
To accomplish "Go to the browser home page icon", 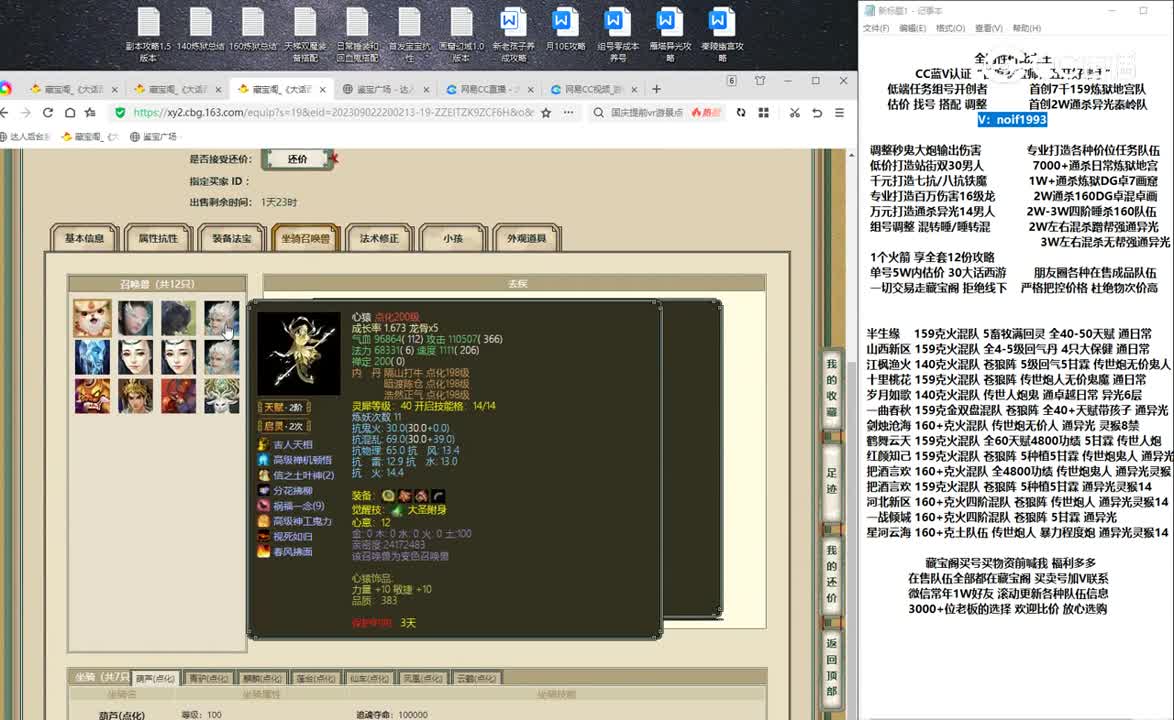I will pyautogui.click(x=69, y=112).
